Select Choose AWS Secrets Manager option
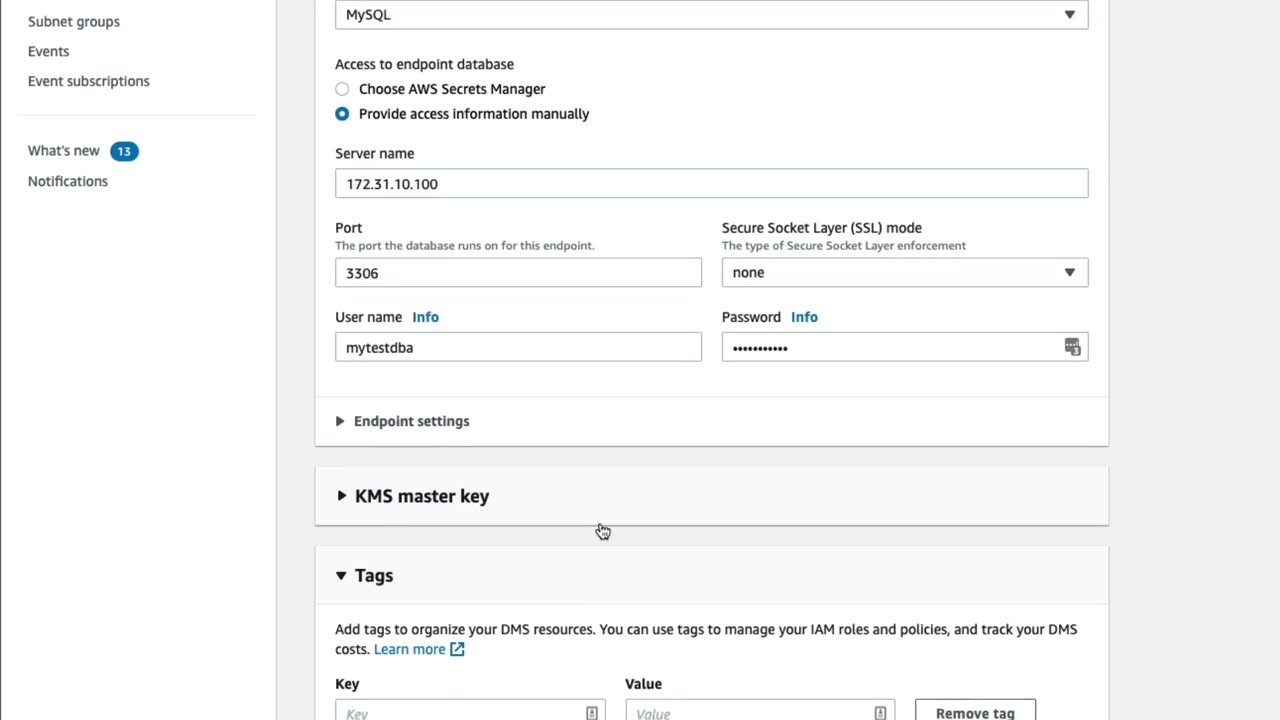The height and width of the screenshot is (720, 1280). pos(342,89)
